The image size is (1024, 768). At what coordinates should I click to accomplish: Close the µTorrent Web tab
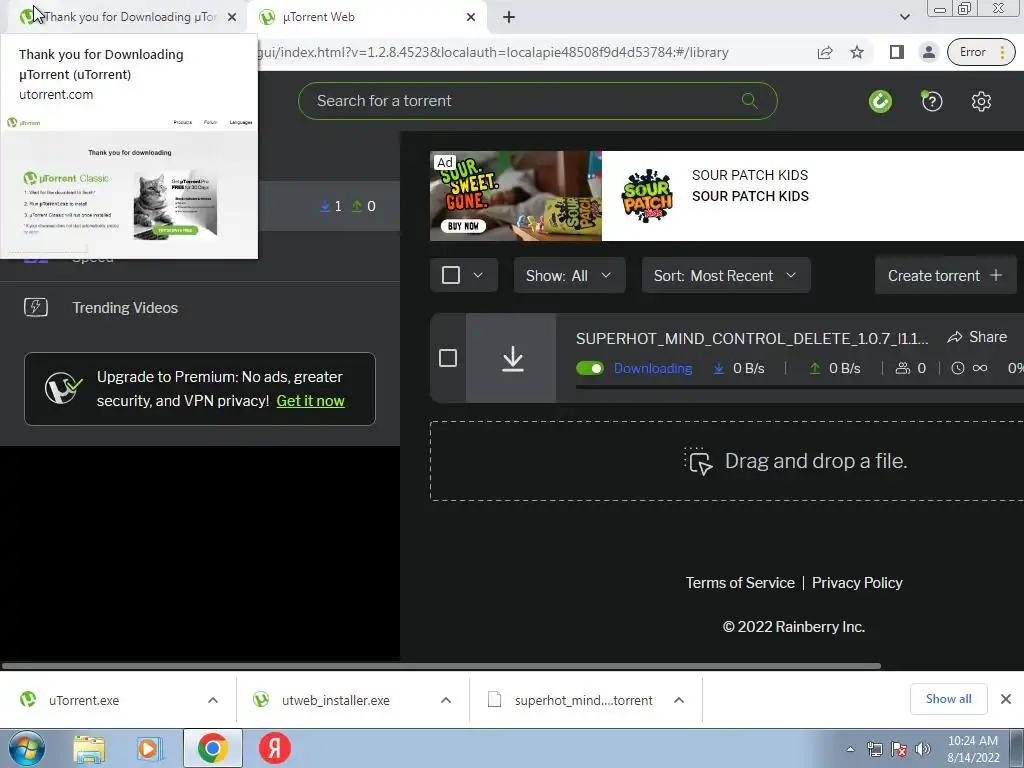(471, 18)
